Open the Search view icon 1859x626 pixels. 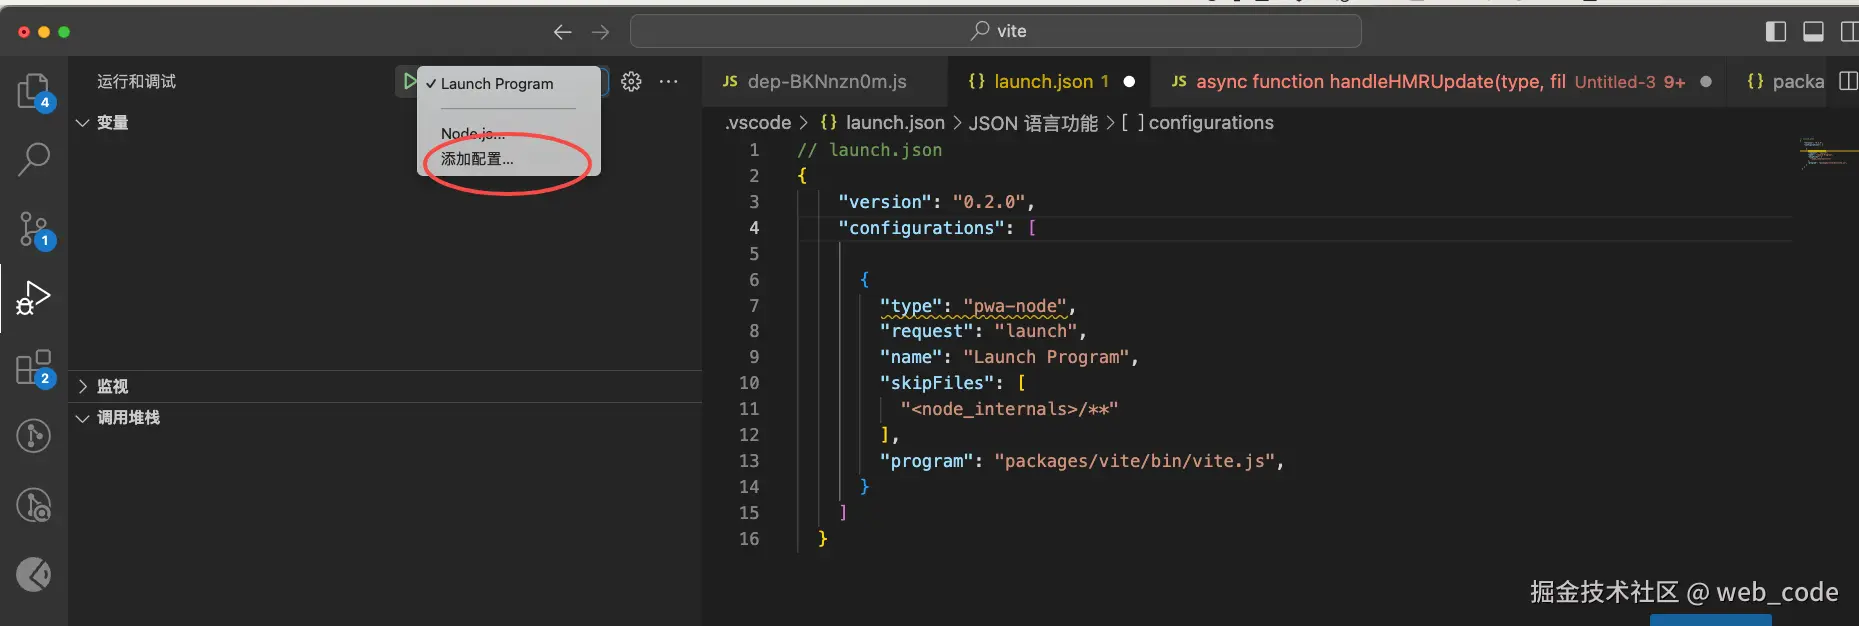(x=34, y=159)
